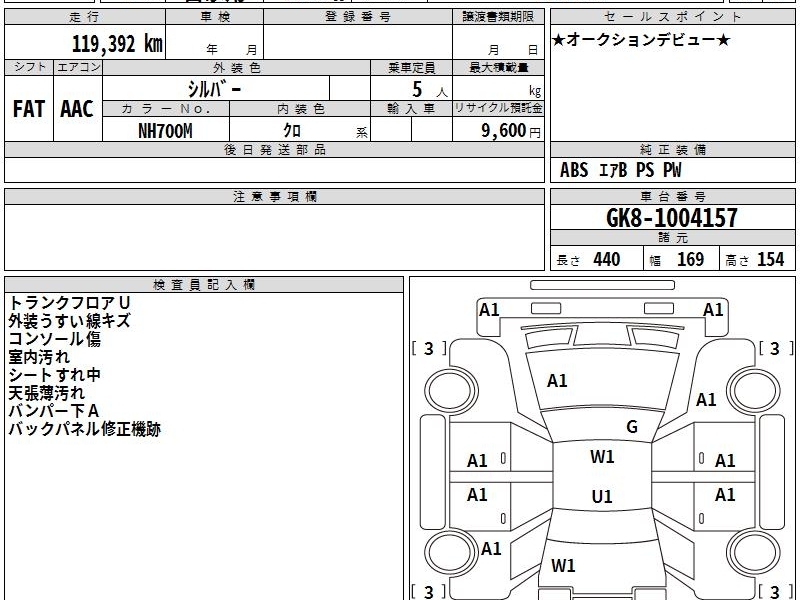Click the width value 169
800x600 pixels.
(690, 259)
